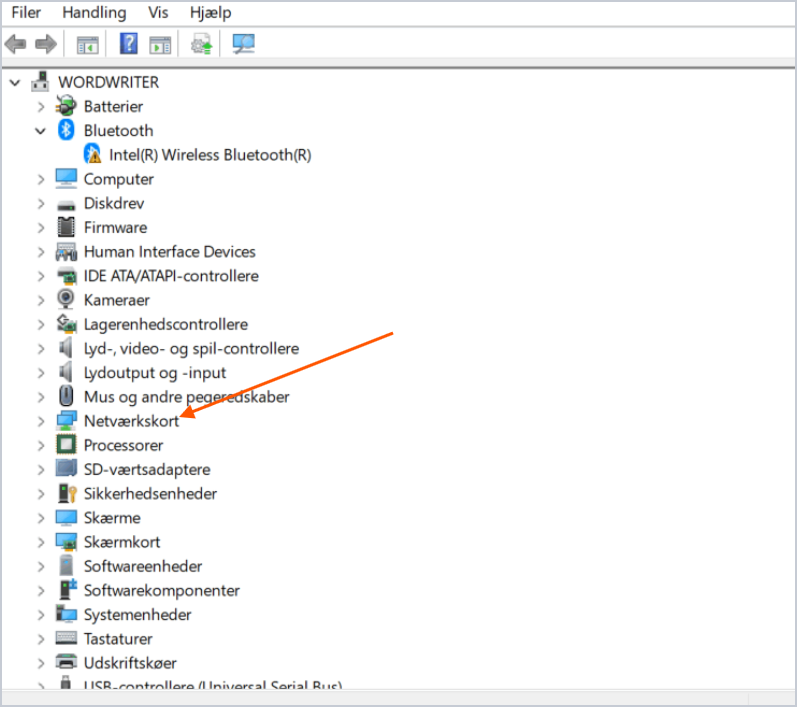Viewport: 797px width, 707px height.
Task: Expand the Netværkskort category
Action: tap(41, 421)
